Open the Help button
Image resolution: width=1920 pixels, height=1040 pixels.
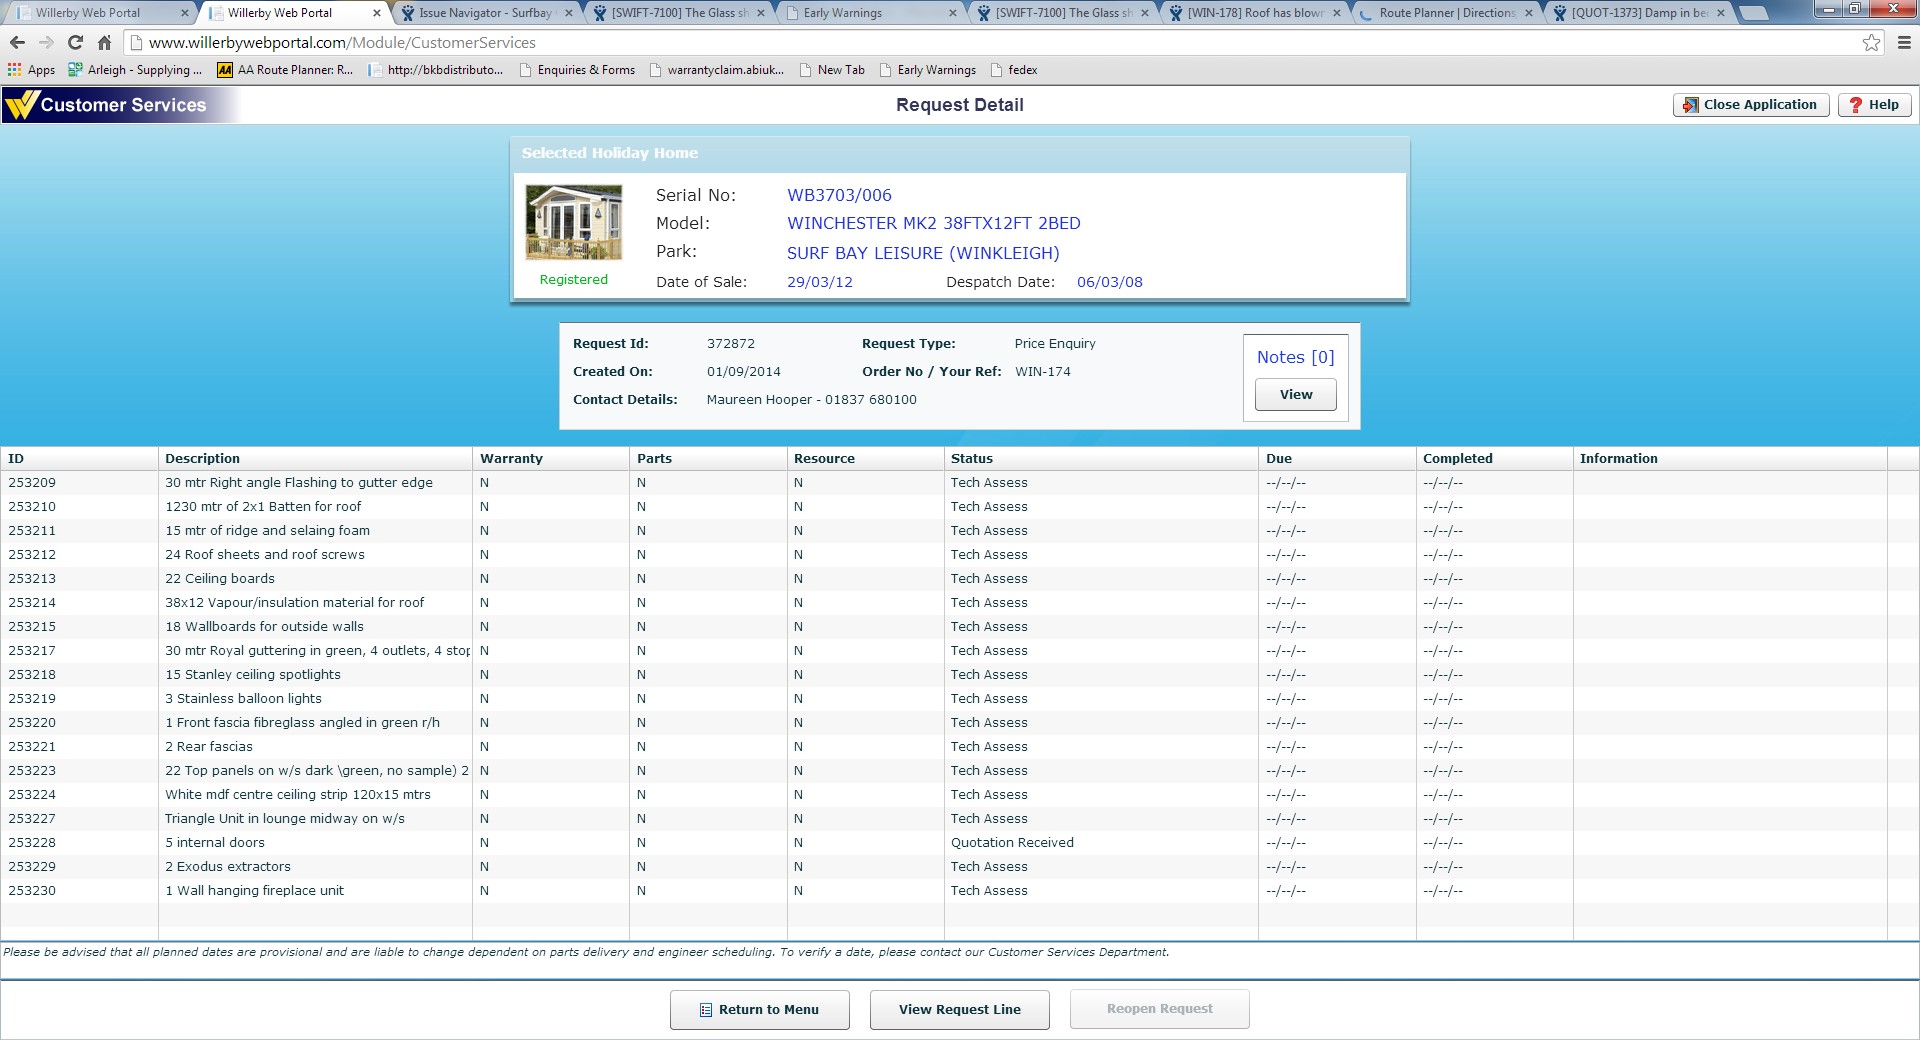[1874, 105]
